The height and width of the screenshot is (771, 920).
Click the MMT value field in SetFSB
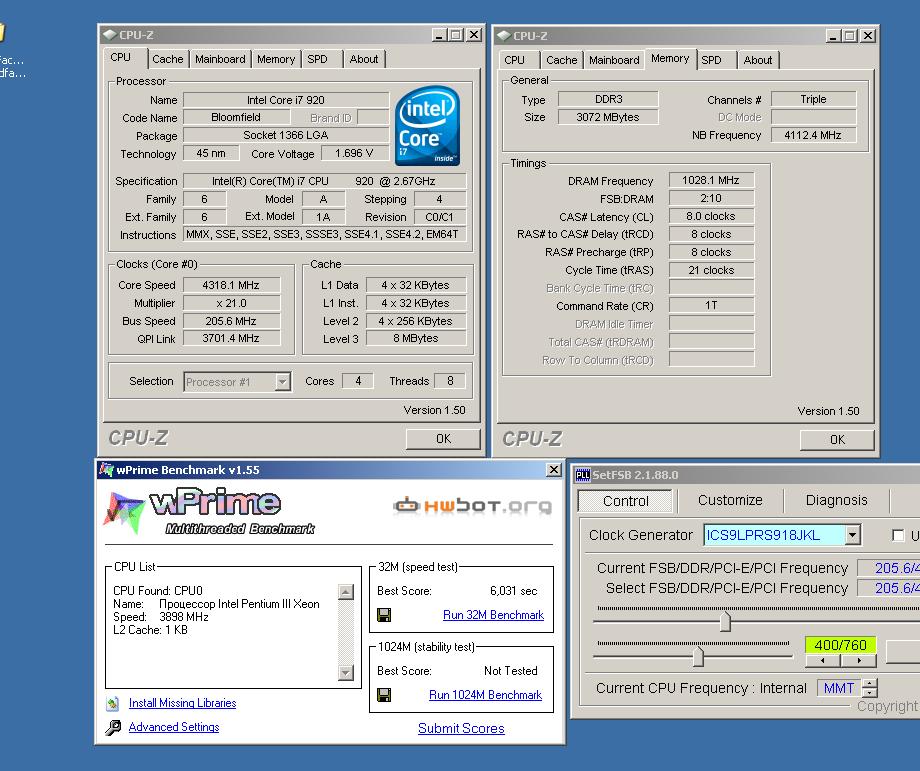click(x=839, y=688)
